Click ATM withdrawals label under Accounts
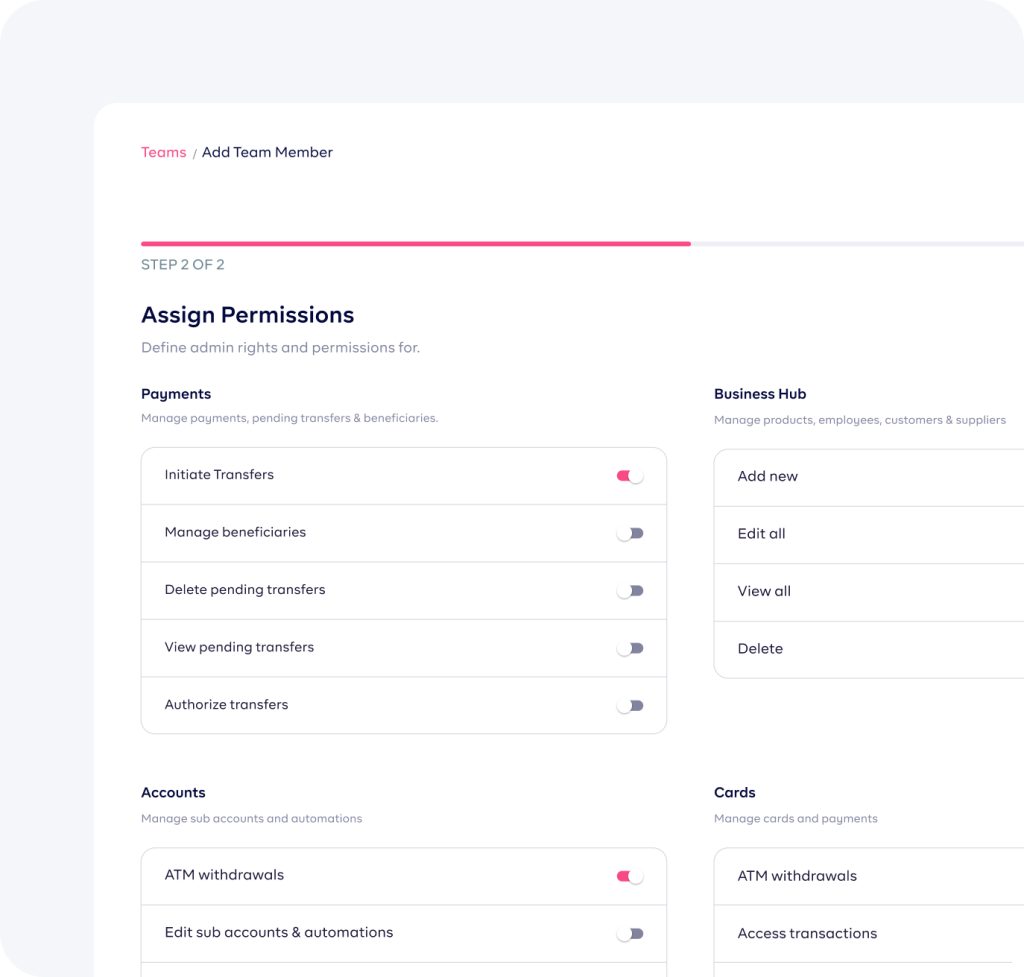Viewport: 1024px width, 977px height. pos(224,875)
